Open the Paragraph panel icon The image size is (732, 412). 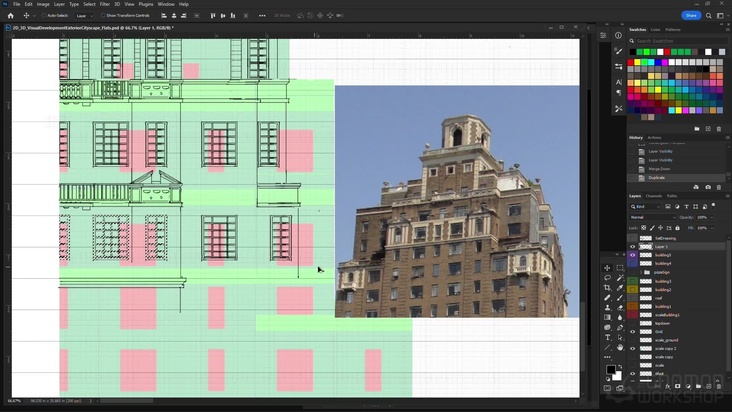tap(619, 92)
